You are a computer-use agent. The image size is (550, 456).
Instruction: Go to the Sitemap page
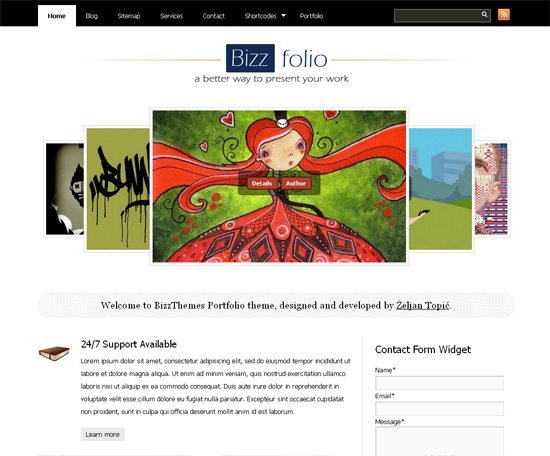(129, 16)
